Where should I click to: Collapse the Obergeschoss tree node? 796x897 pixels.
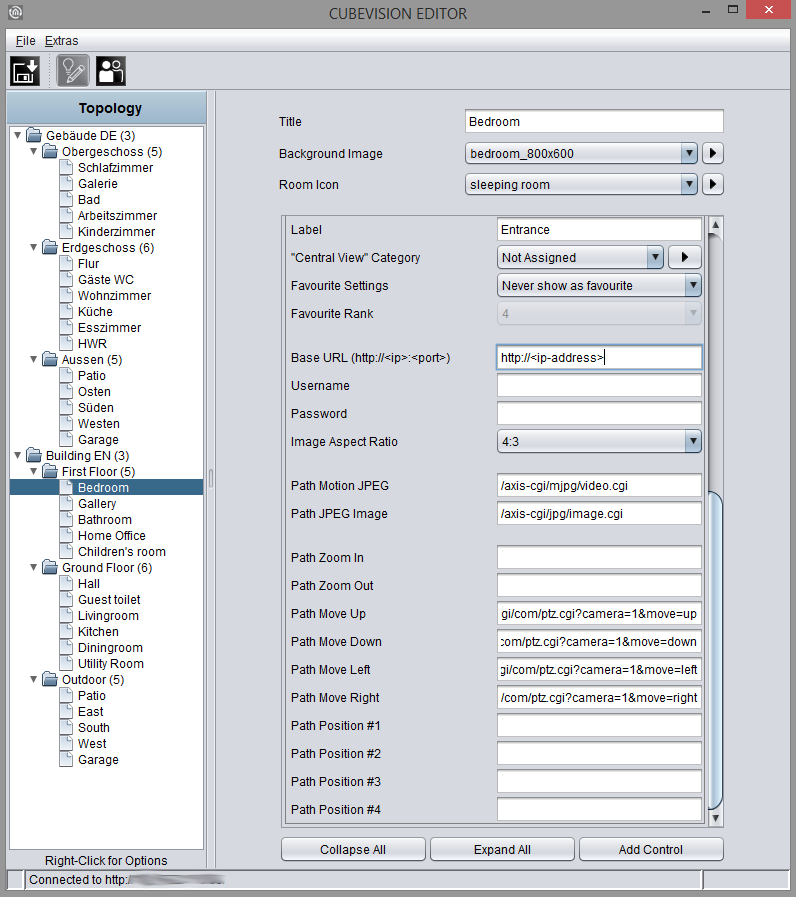pyautogui.click(x=34, y=152)
